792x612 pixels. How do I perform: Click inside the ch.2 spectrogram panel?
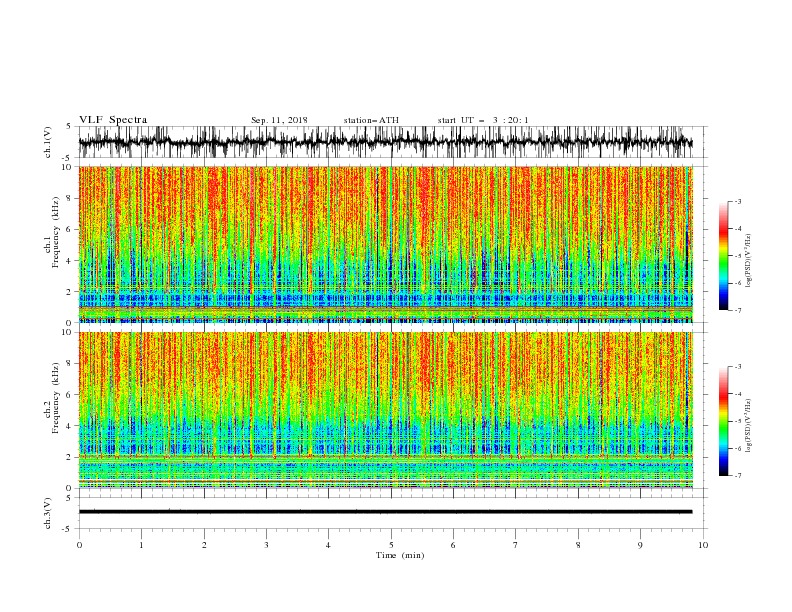click(386, 410)
